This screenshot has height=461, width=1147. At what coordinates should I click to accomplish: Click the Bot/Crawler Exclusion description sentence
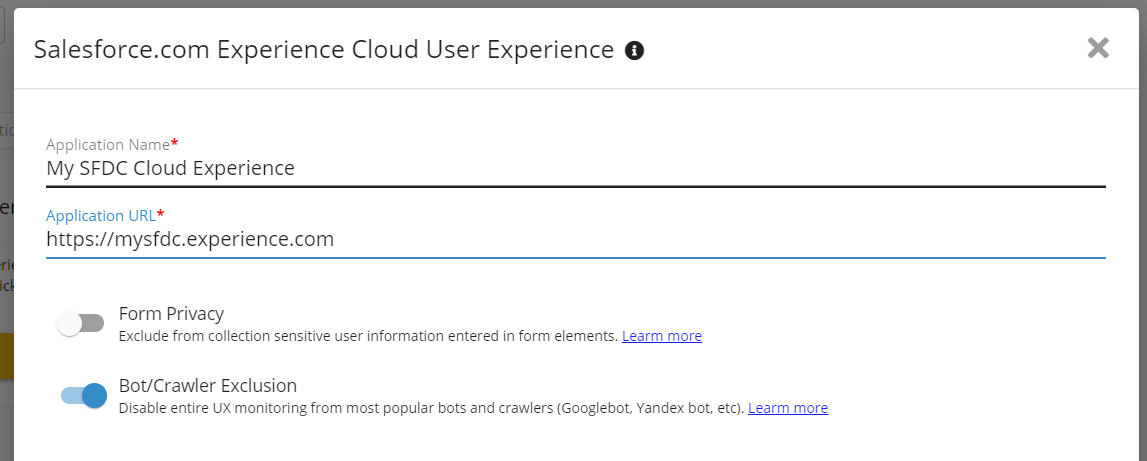pos(430,408)
